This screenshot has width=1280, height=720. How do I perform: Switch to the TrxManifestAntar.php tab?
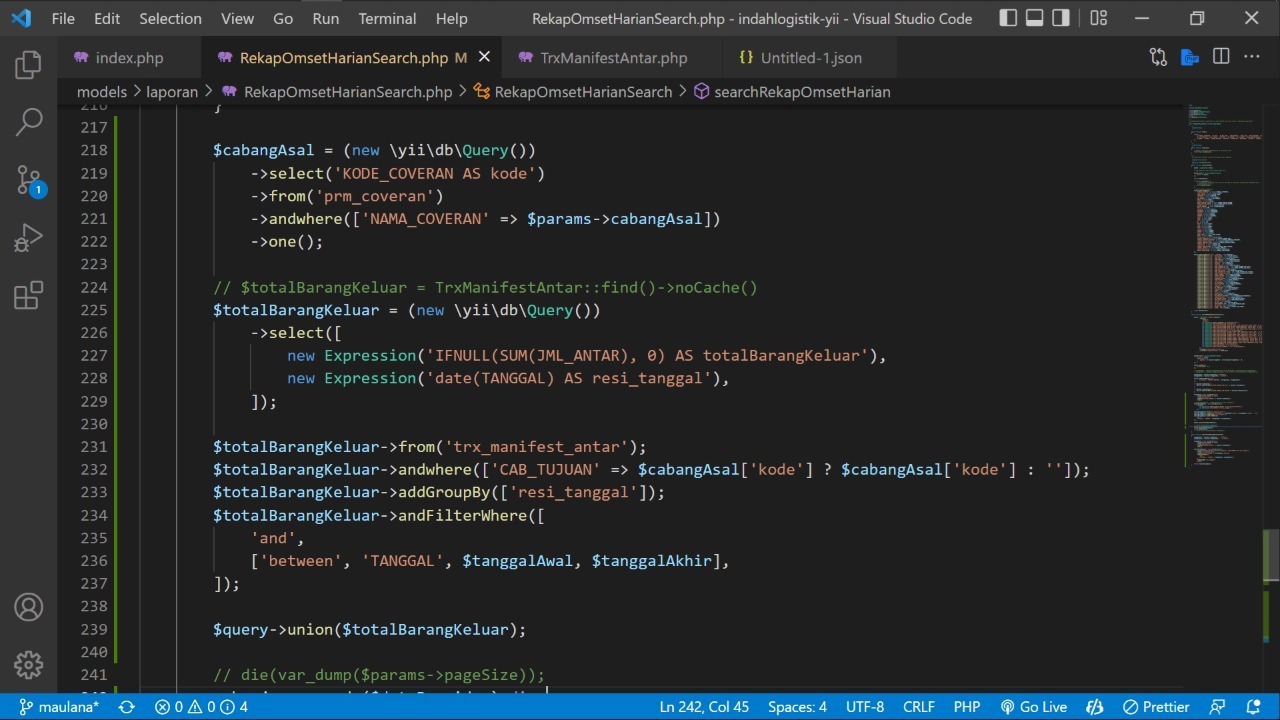pyautogui.click(x=613, y=58)
